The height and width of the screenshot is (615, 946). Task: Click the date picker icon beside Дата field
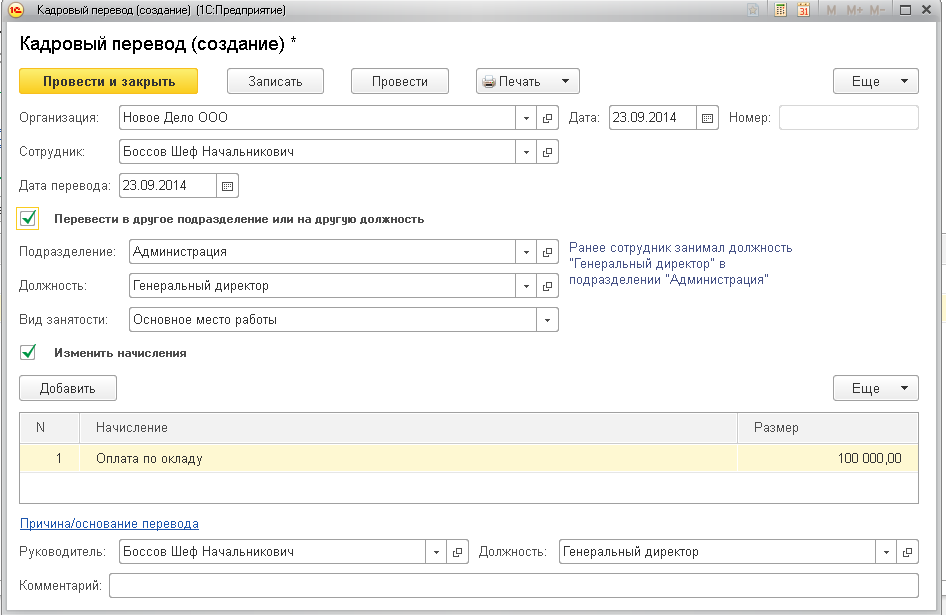pos(708,118)
